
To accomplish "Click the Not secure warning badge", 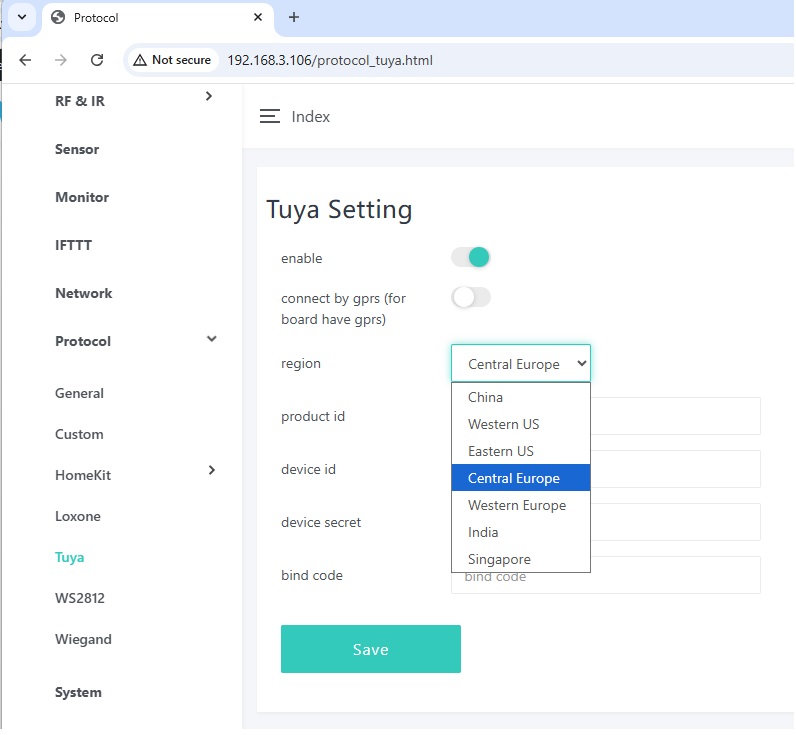I will pyautogui.click(x=172, y=60).
